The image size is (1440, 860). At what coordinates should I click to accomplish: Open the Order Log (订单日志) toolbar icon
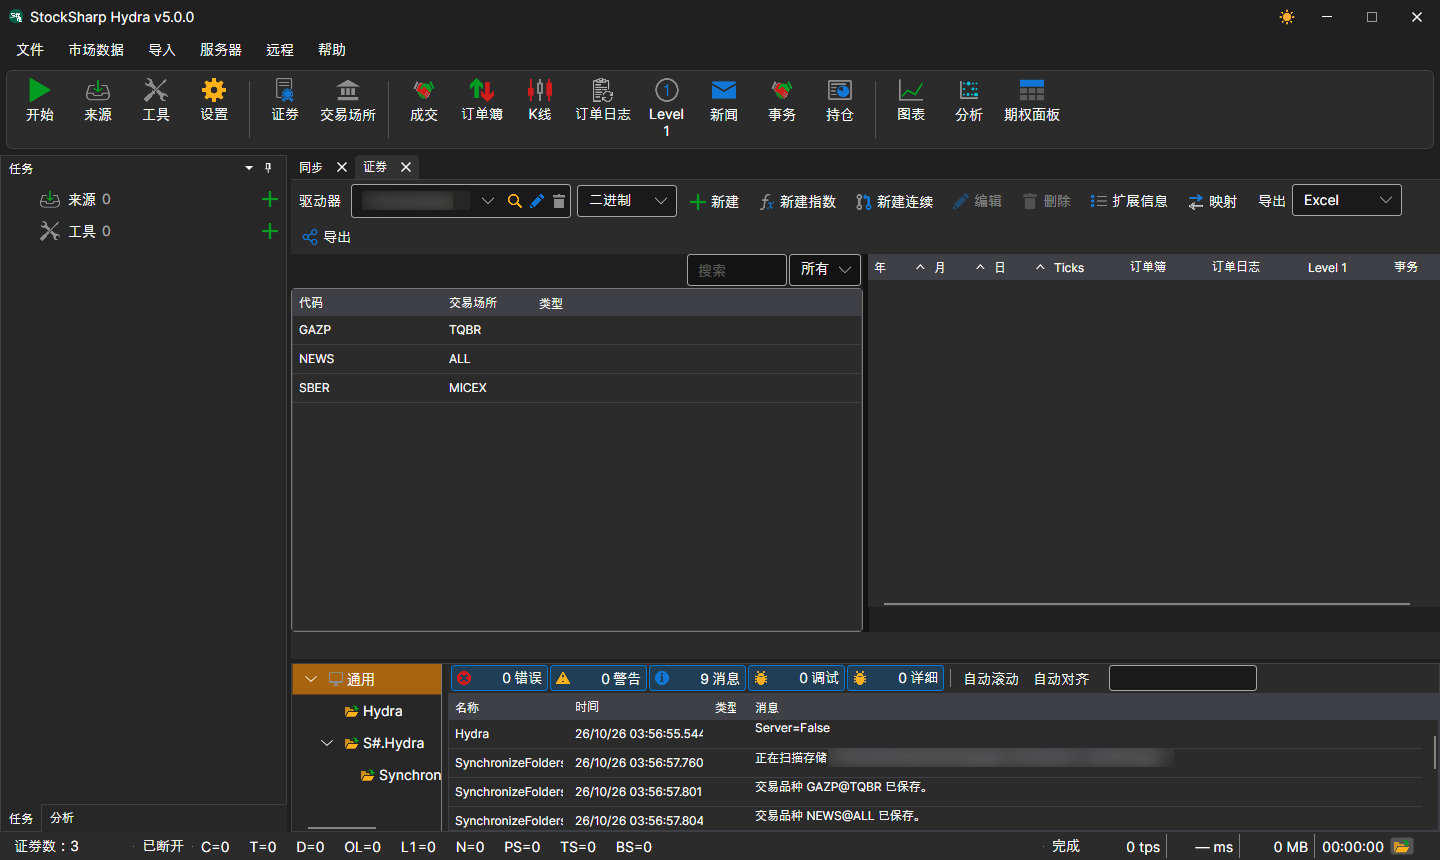click(602, 90)
